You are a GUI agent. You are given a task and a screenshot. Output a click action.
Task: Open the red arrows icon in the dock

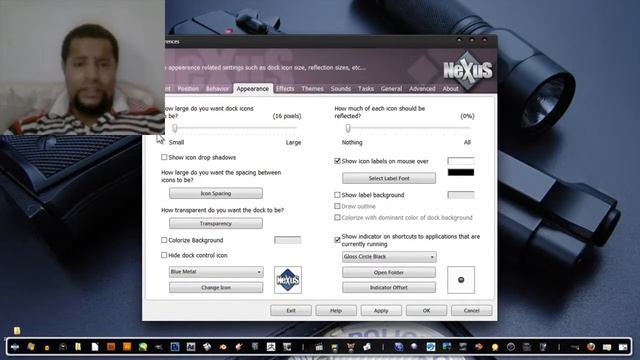479,347
